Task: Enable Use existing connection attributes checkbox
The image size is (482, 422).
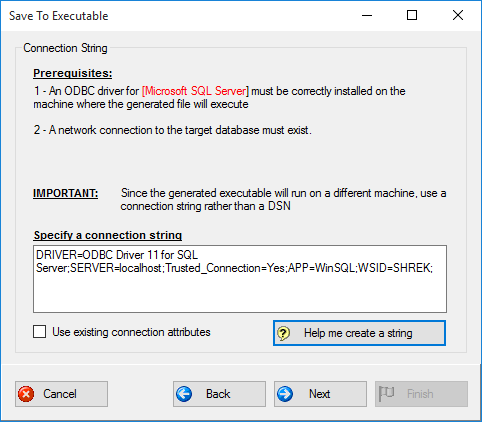Action: point(40,332)
